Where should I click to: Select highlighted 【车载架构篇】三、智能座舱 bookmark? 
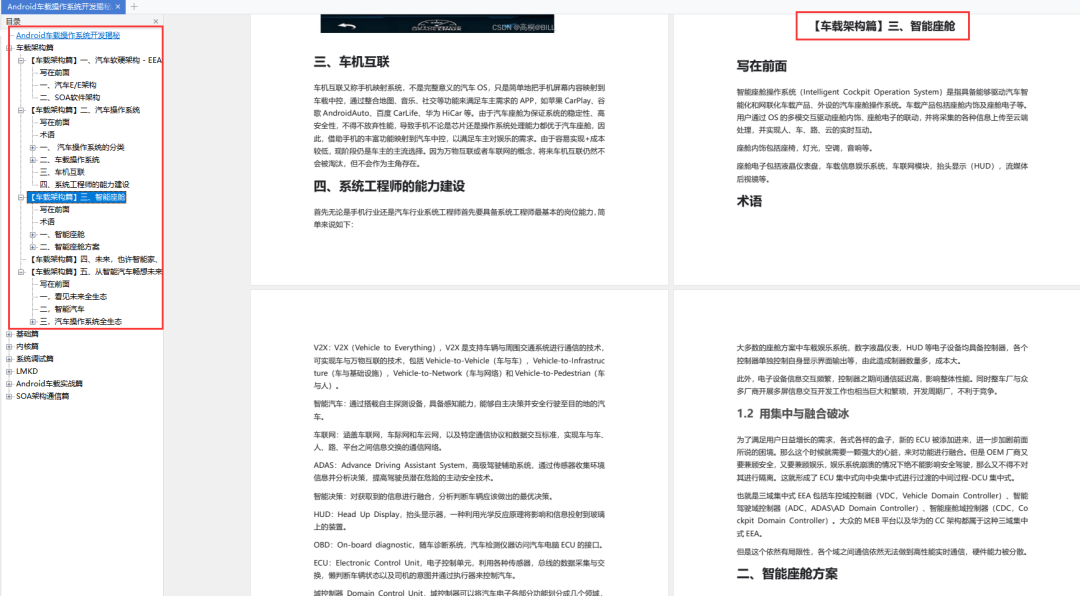(x=76, y=197)
